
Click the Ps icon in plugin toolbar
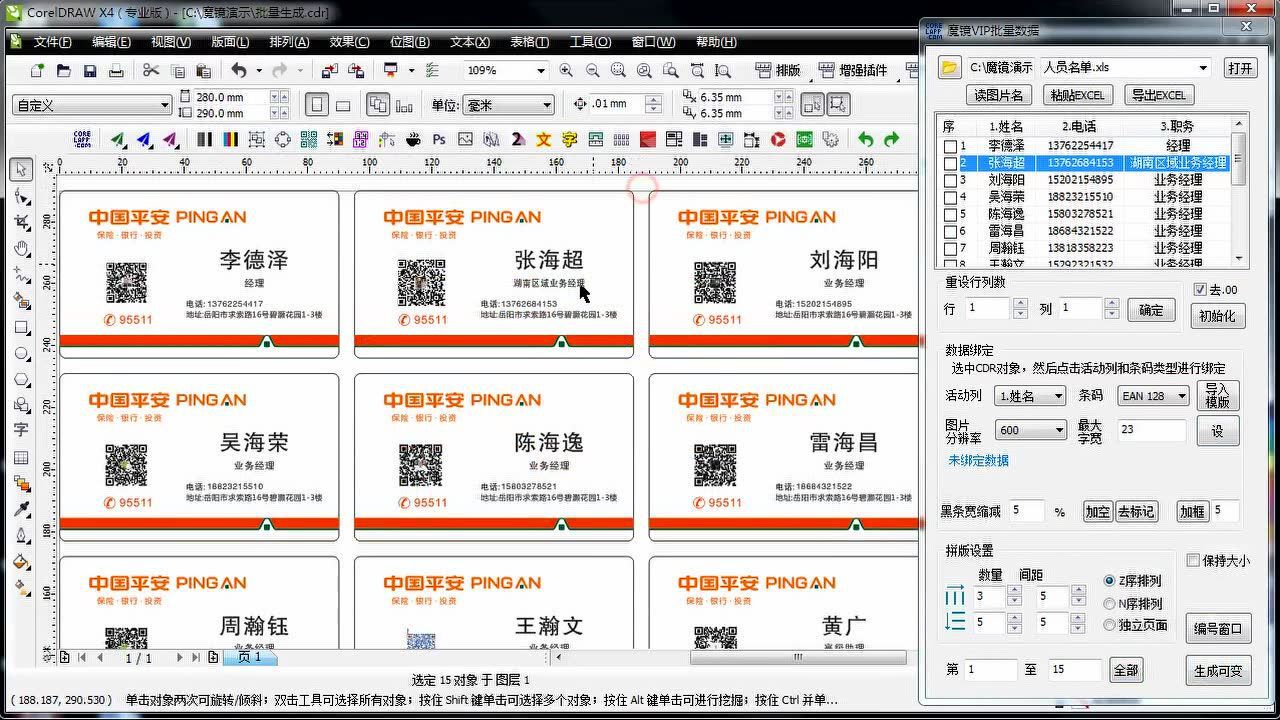(x=438, y=139)
